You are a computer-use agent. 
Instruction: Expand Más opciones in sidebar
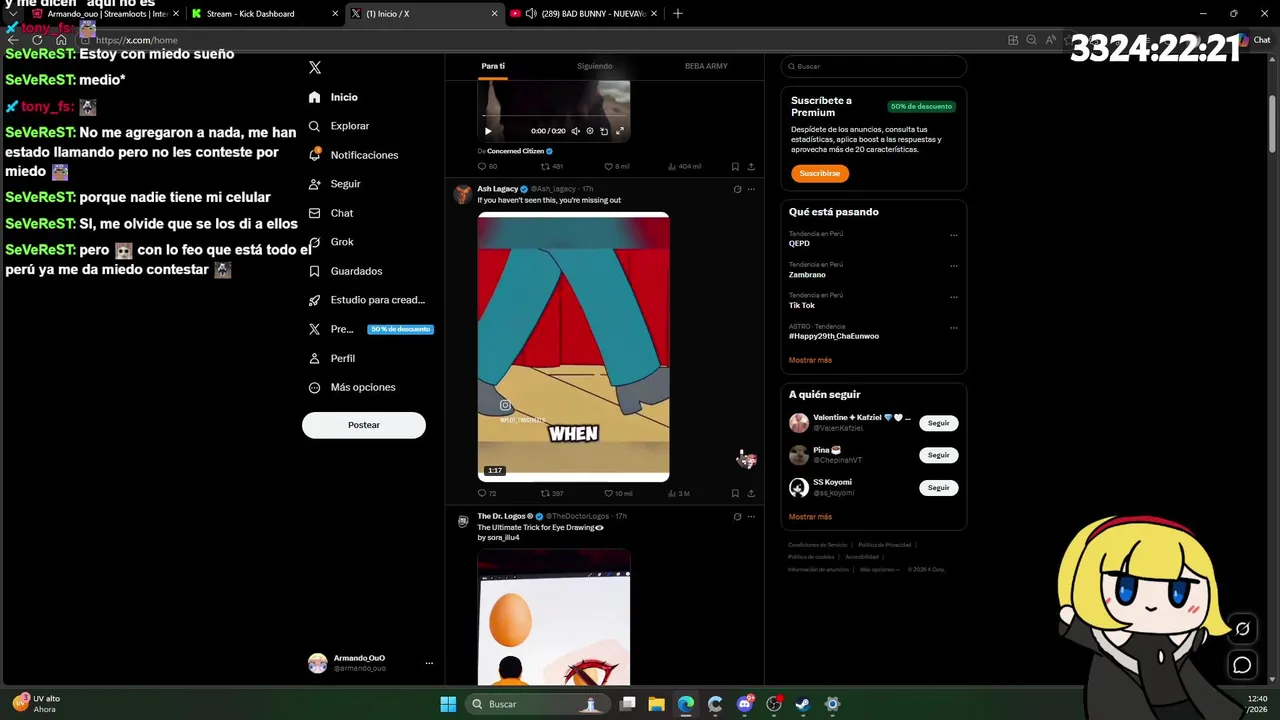pyautogui.click(x=350, y=387)
